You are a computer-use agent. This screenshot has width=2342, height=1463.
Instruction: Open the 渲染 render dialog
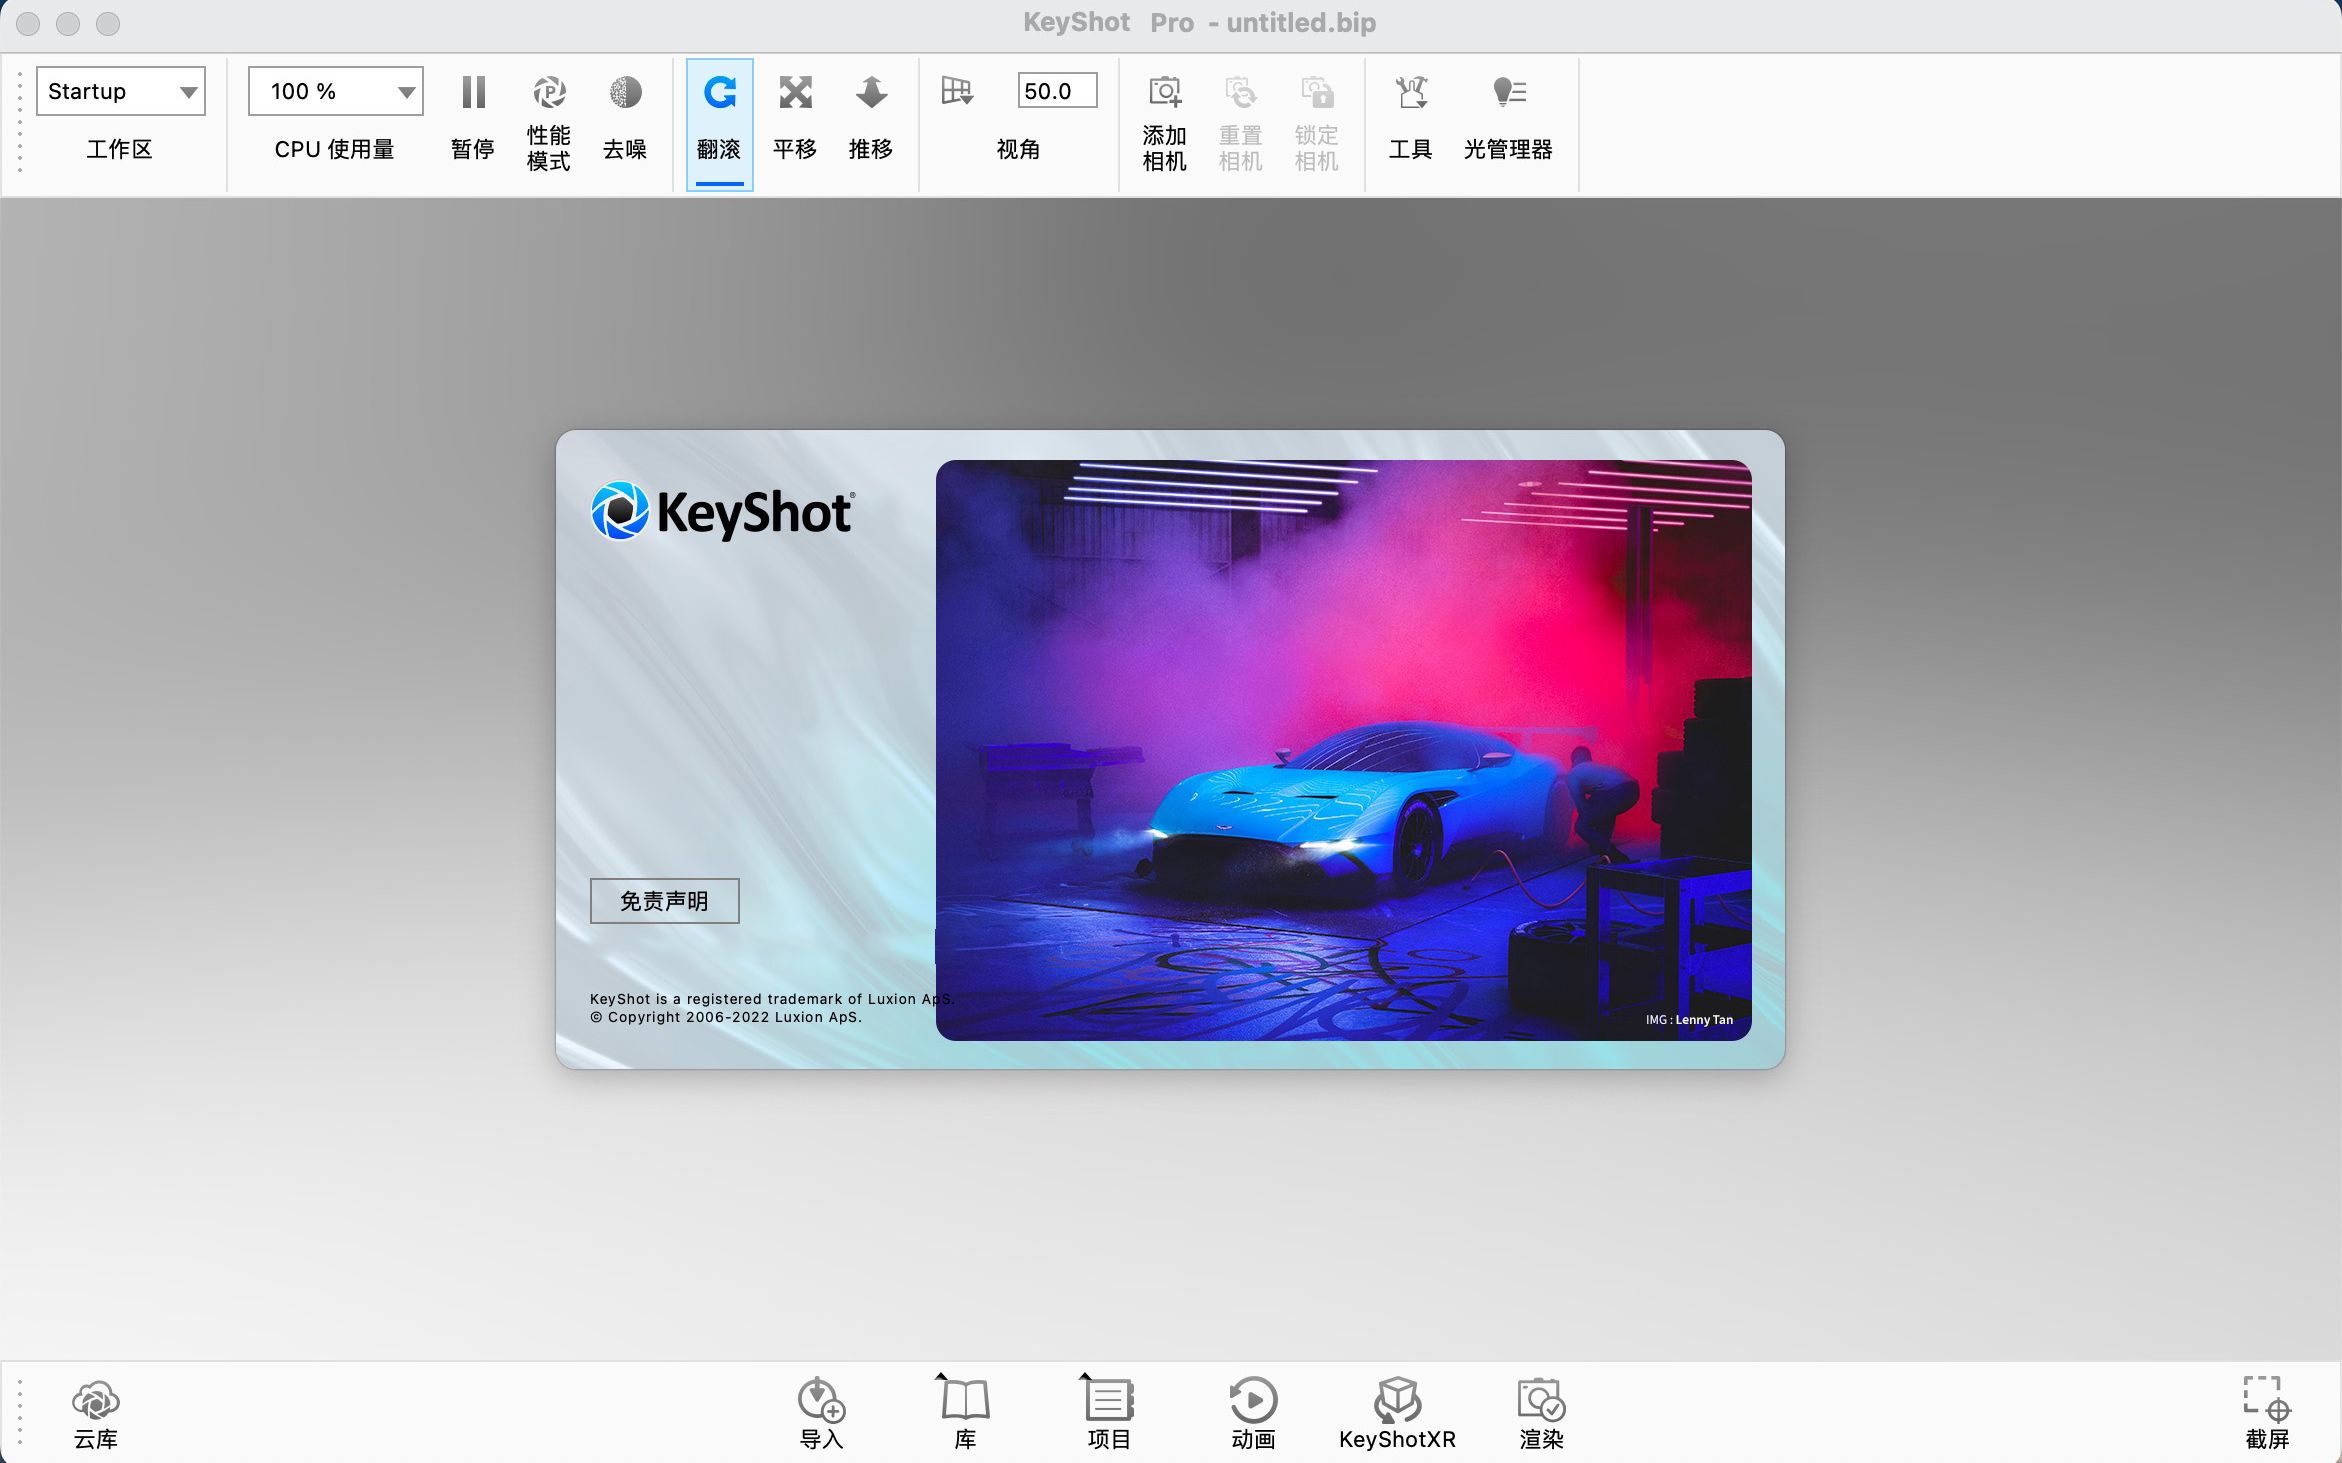tap(1541, 1414)
